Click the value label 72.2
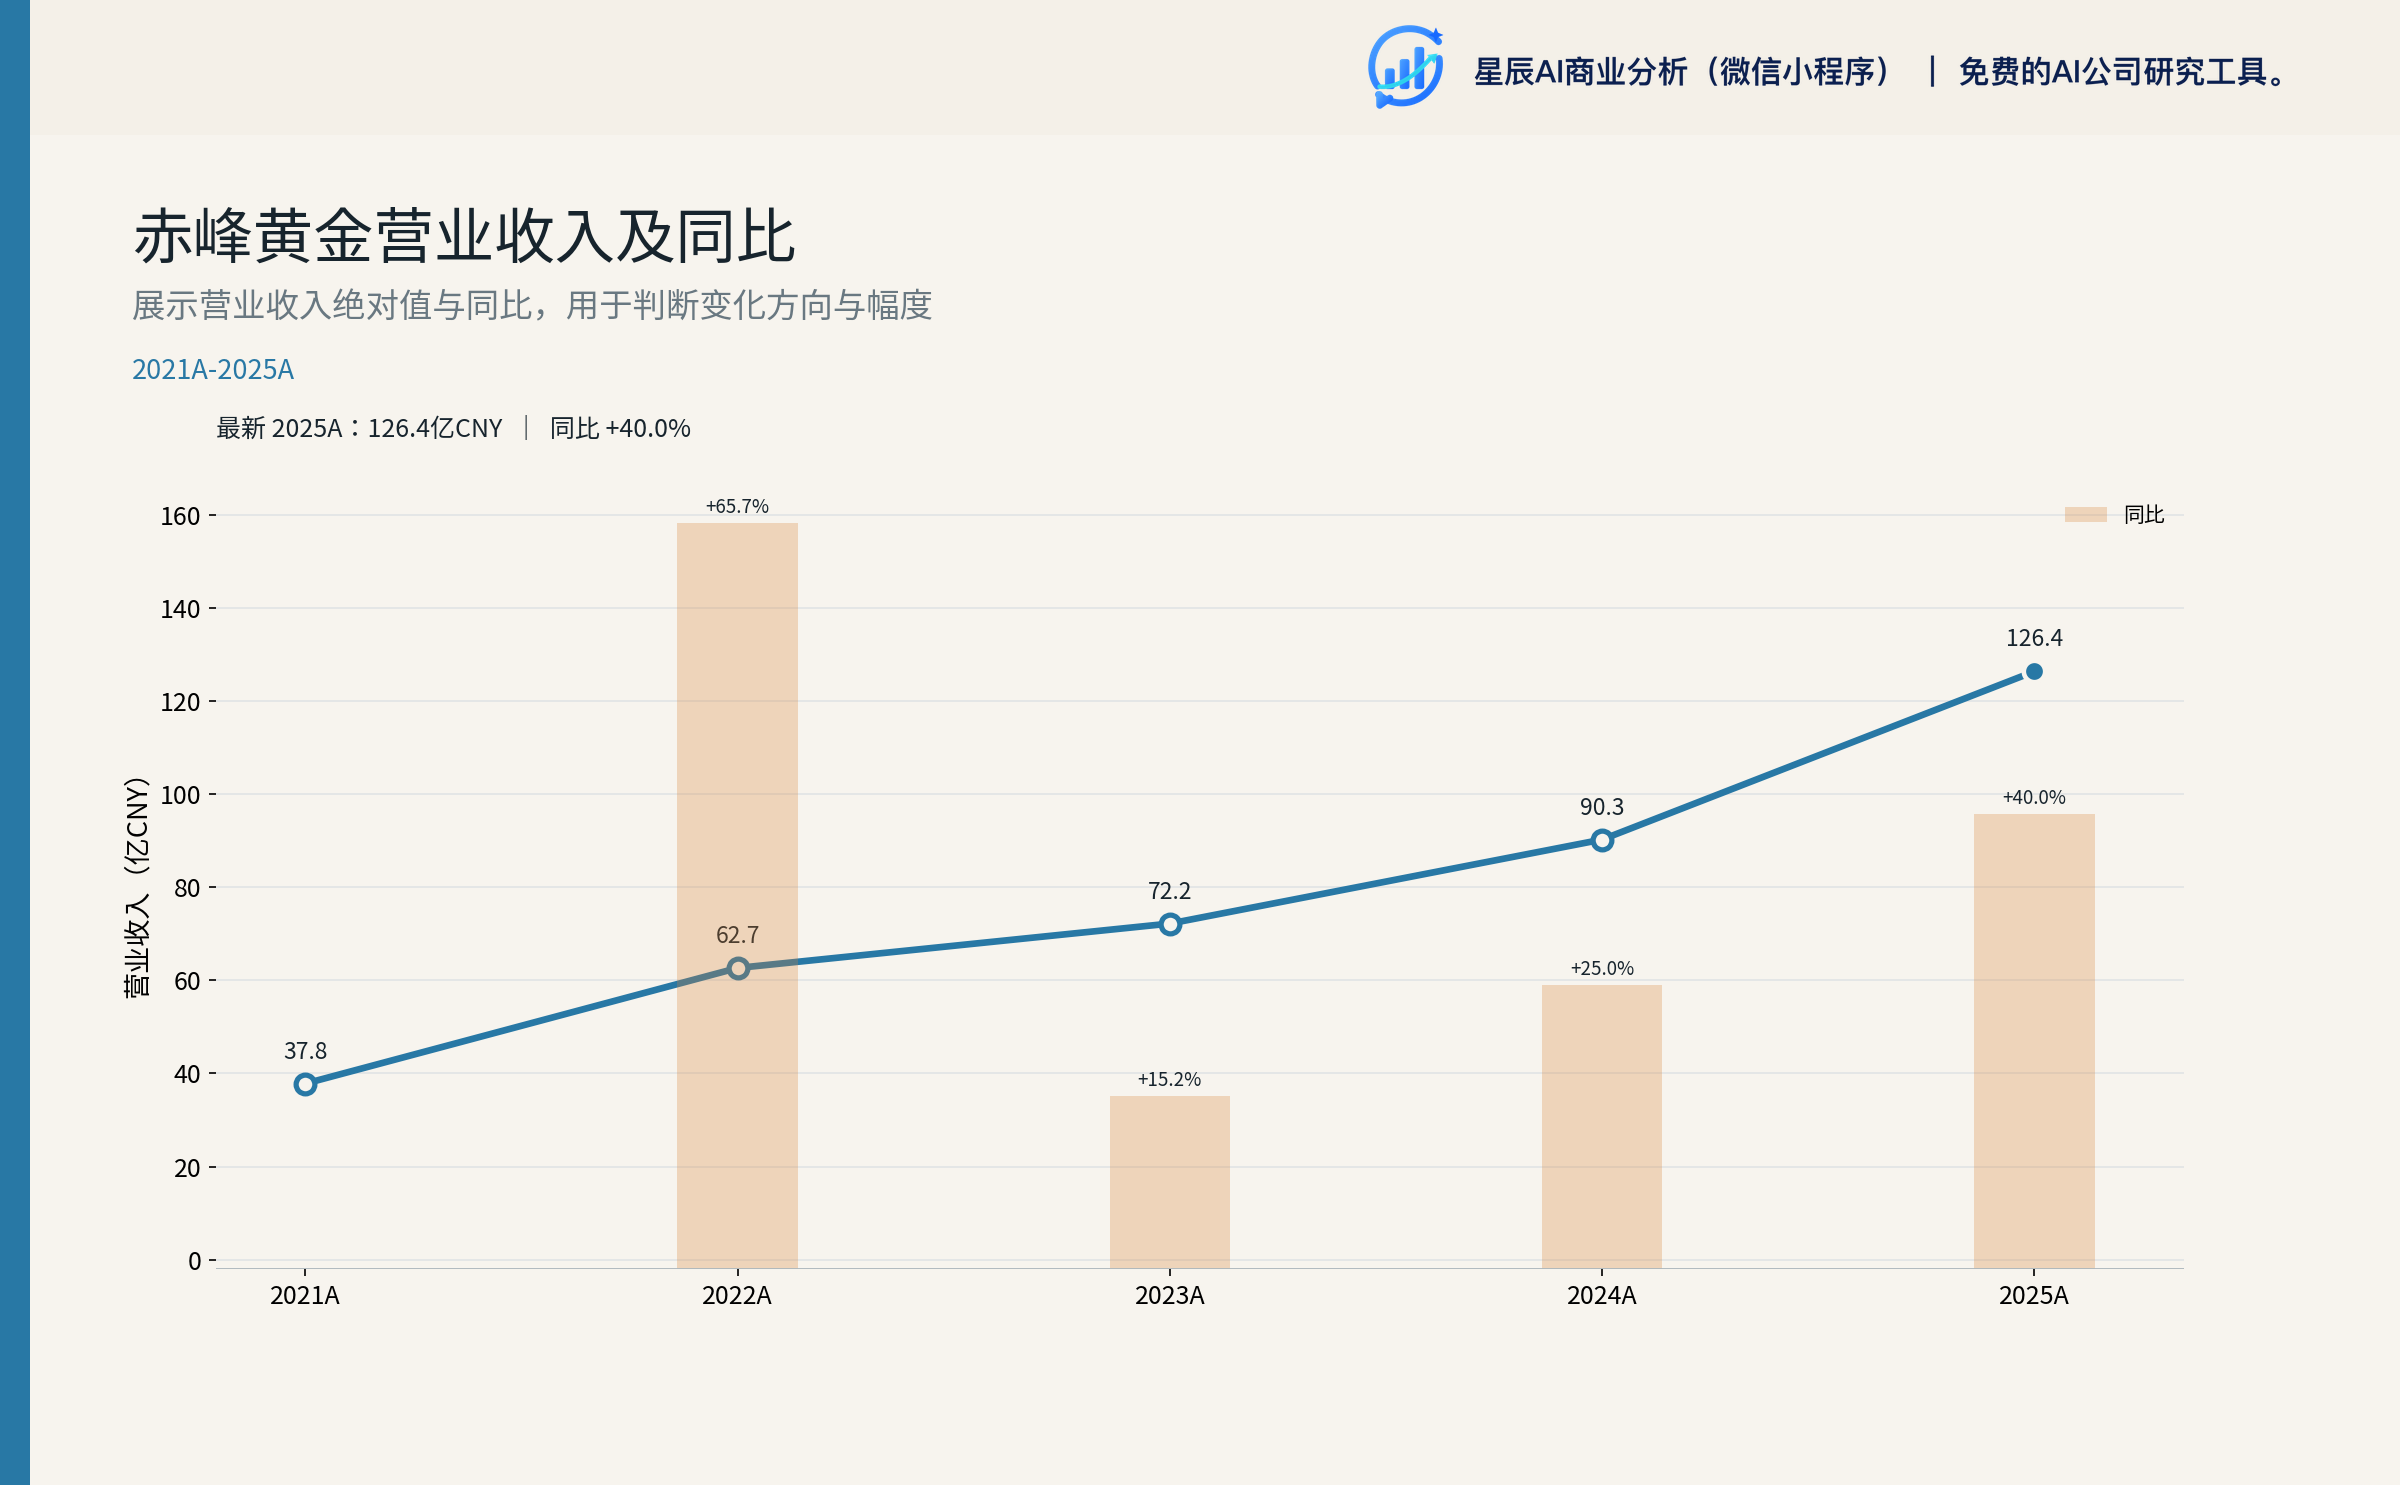This screenshot has height=1485, width=2400. click(x=1170, y=891)
